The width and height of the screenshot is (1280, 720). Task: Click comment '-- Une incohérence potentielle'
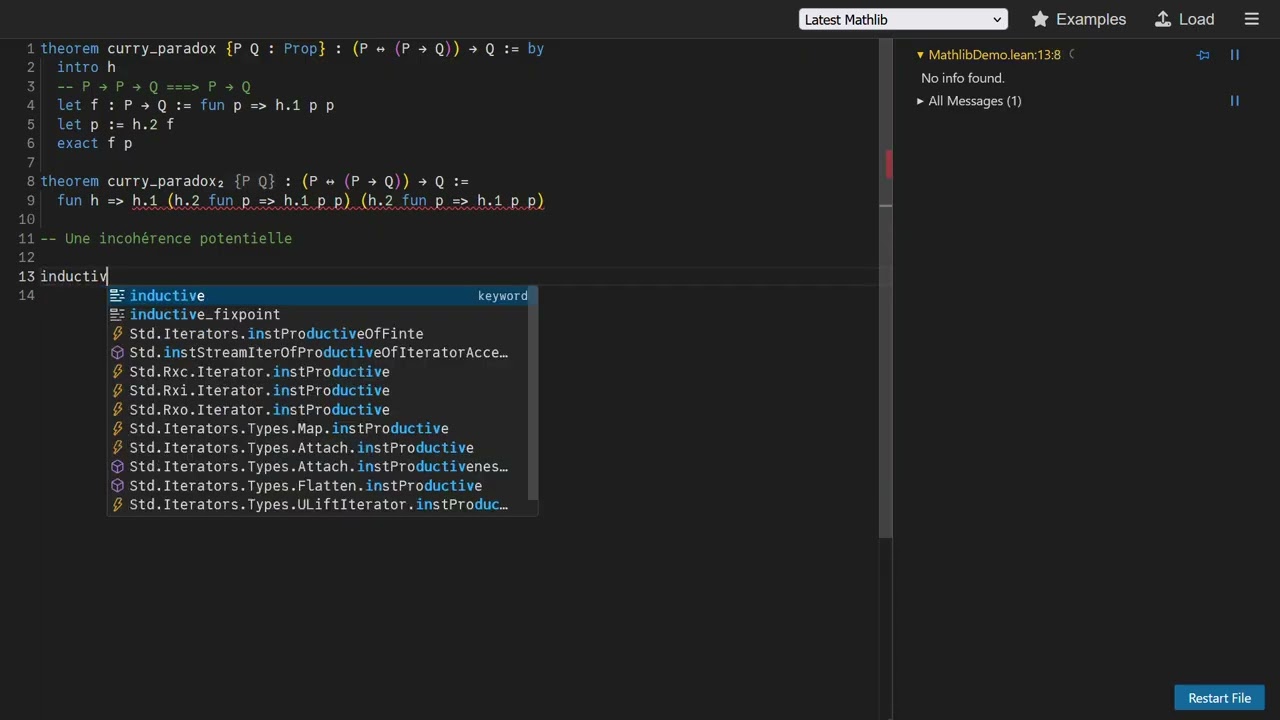pyautogui.click(x=166, y=239)
